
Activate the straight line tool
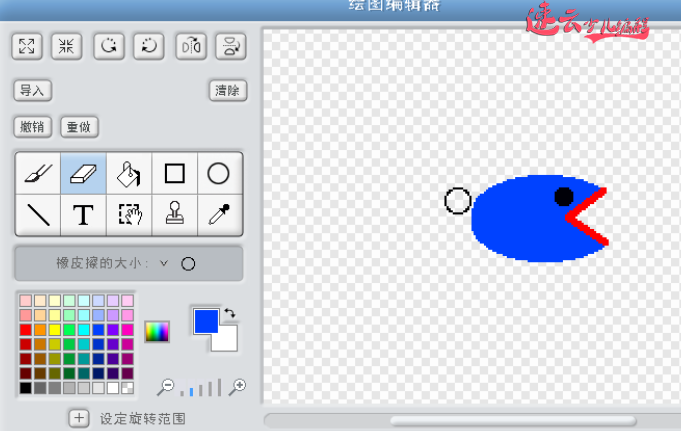pyautogui.click(x=38, y=214)
